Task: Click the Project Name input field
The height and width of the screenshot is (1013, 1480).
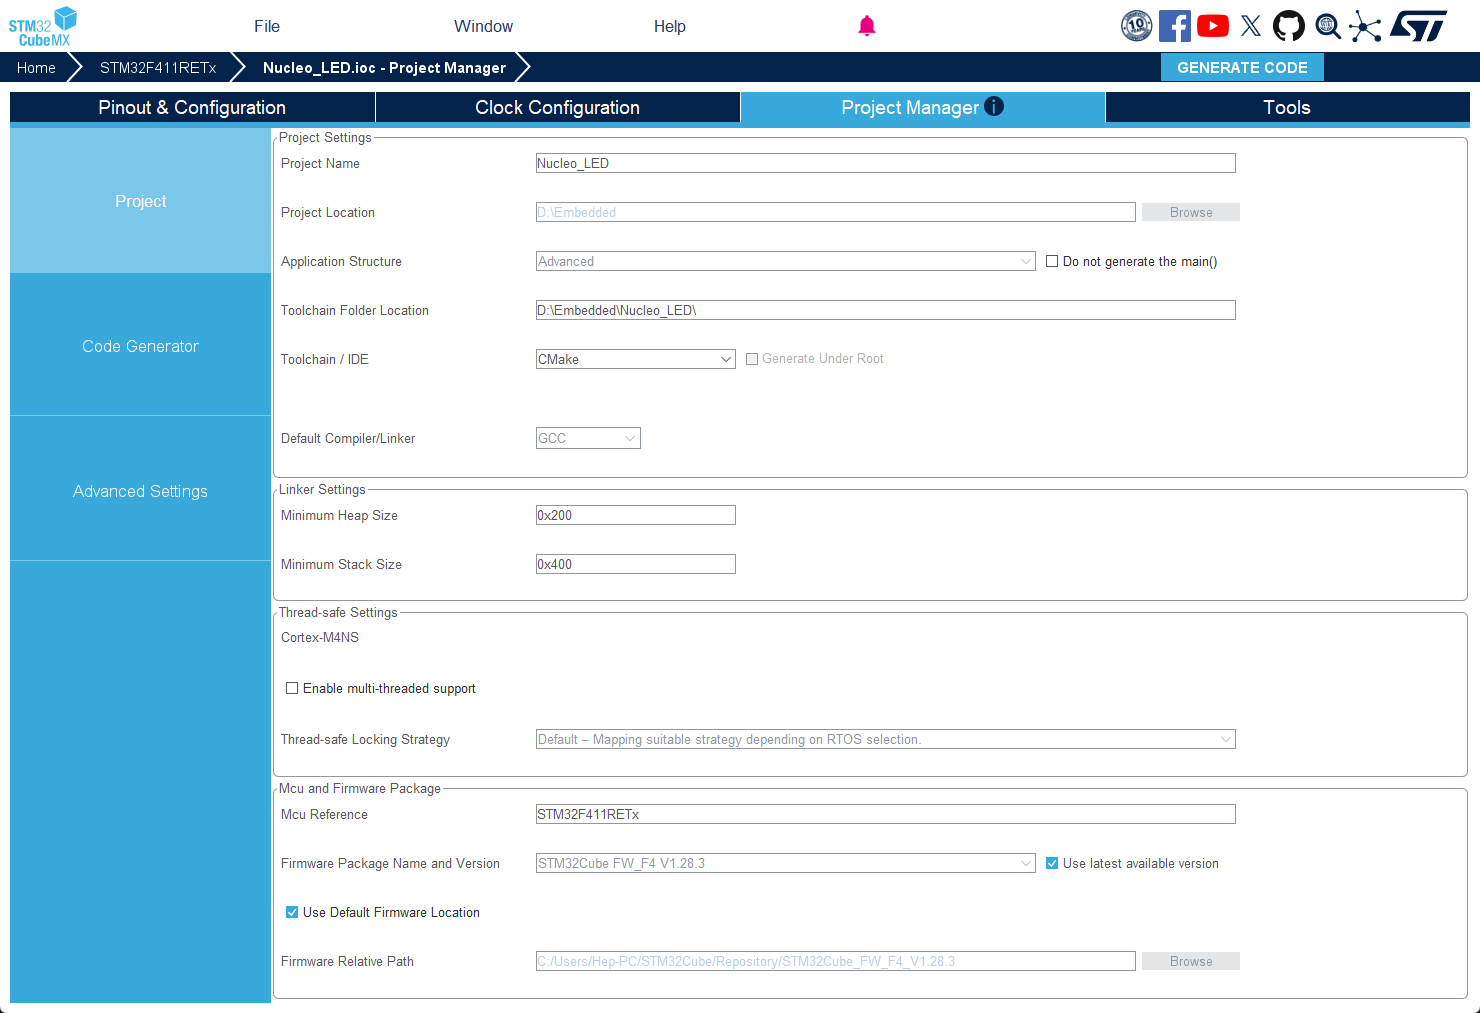Action: [x=885, y=163]
